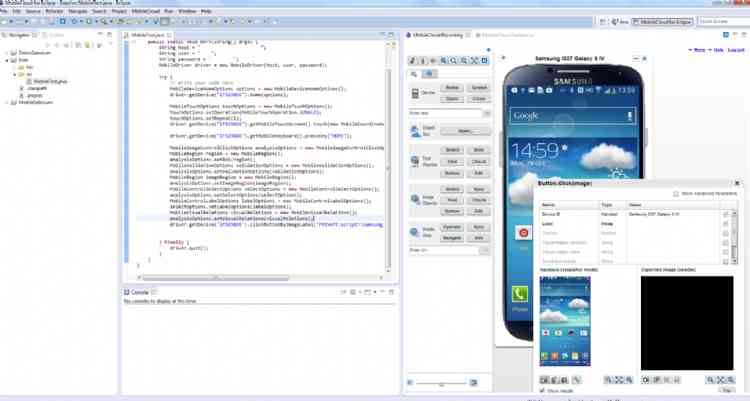Screen dimensions: 750x401
Task: Select the second mode tab icon under recording toolbar
Action: pos(429,74)
